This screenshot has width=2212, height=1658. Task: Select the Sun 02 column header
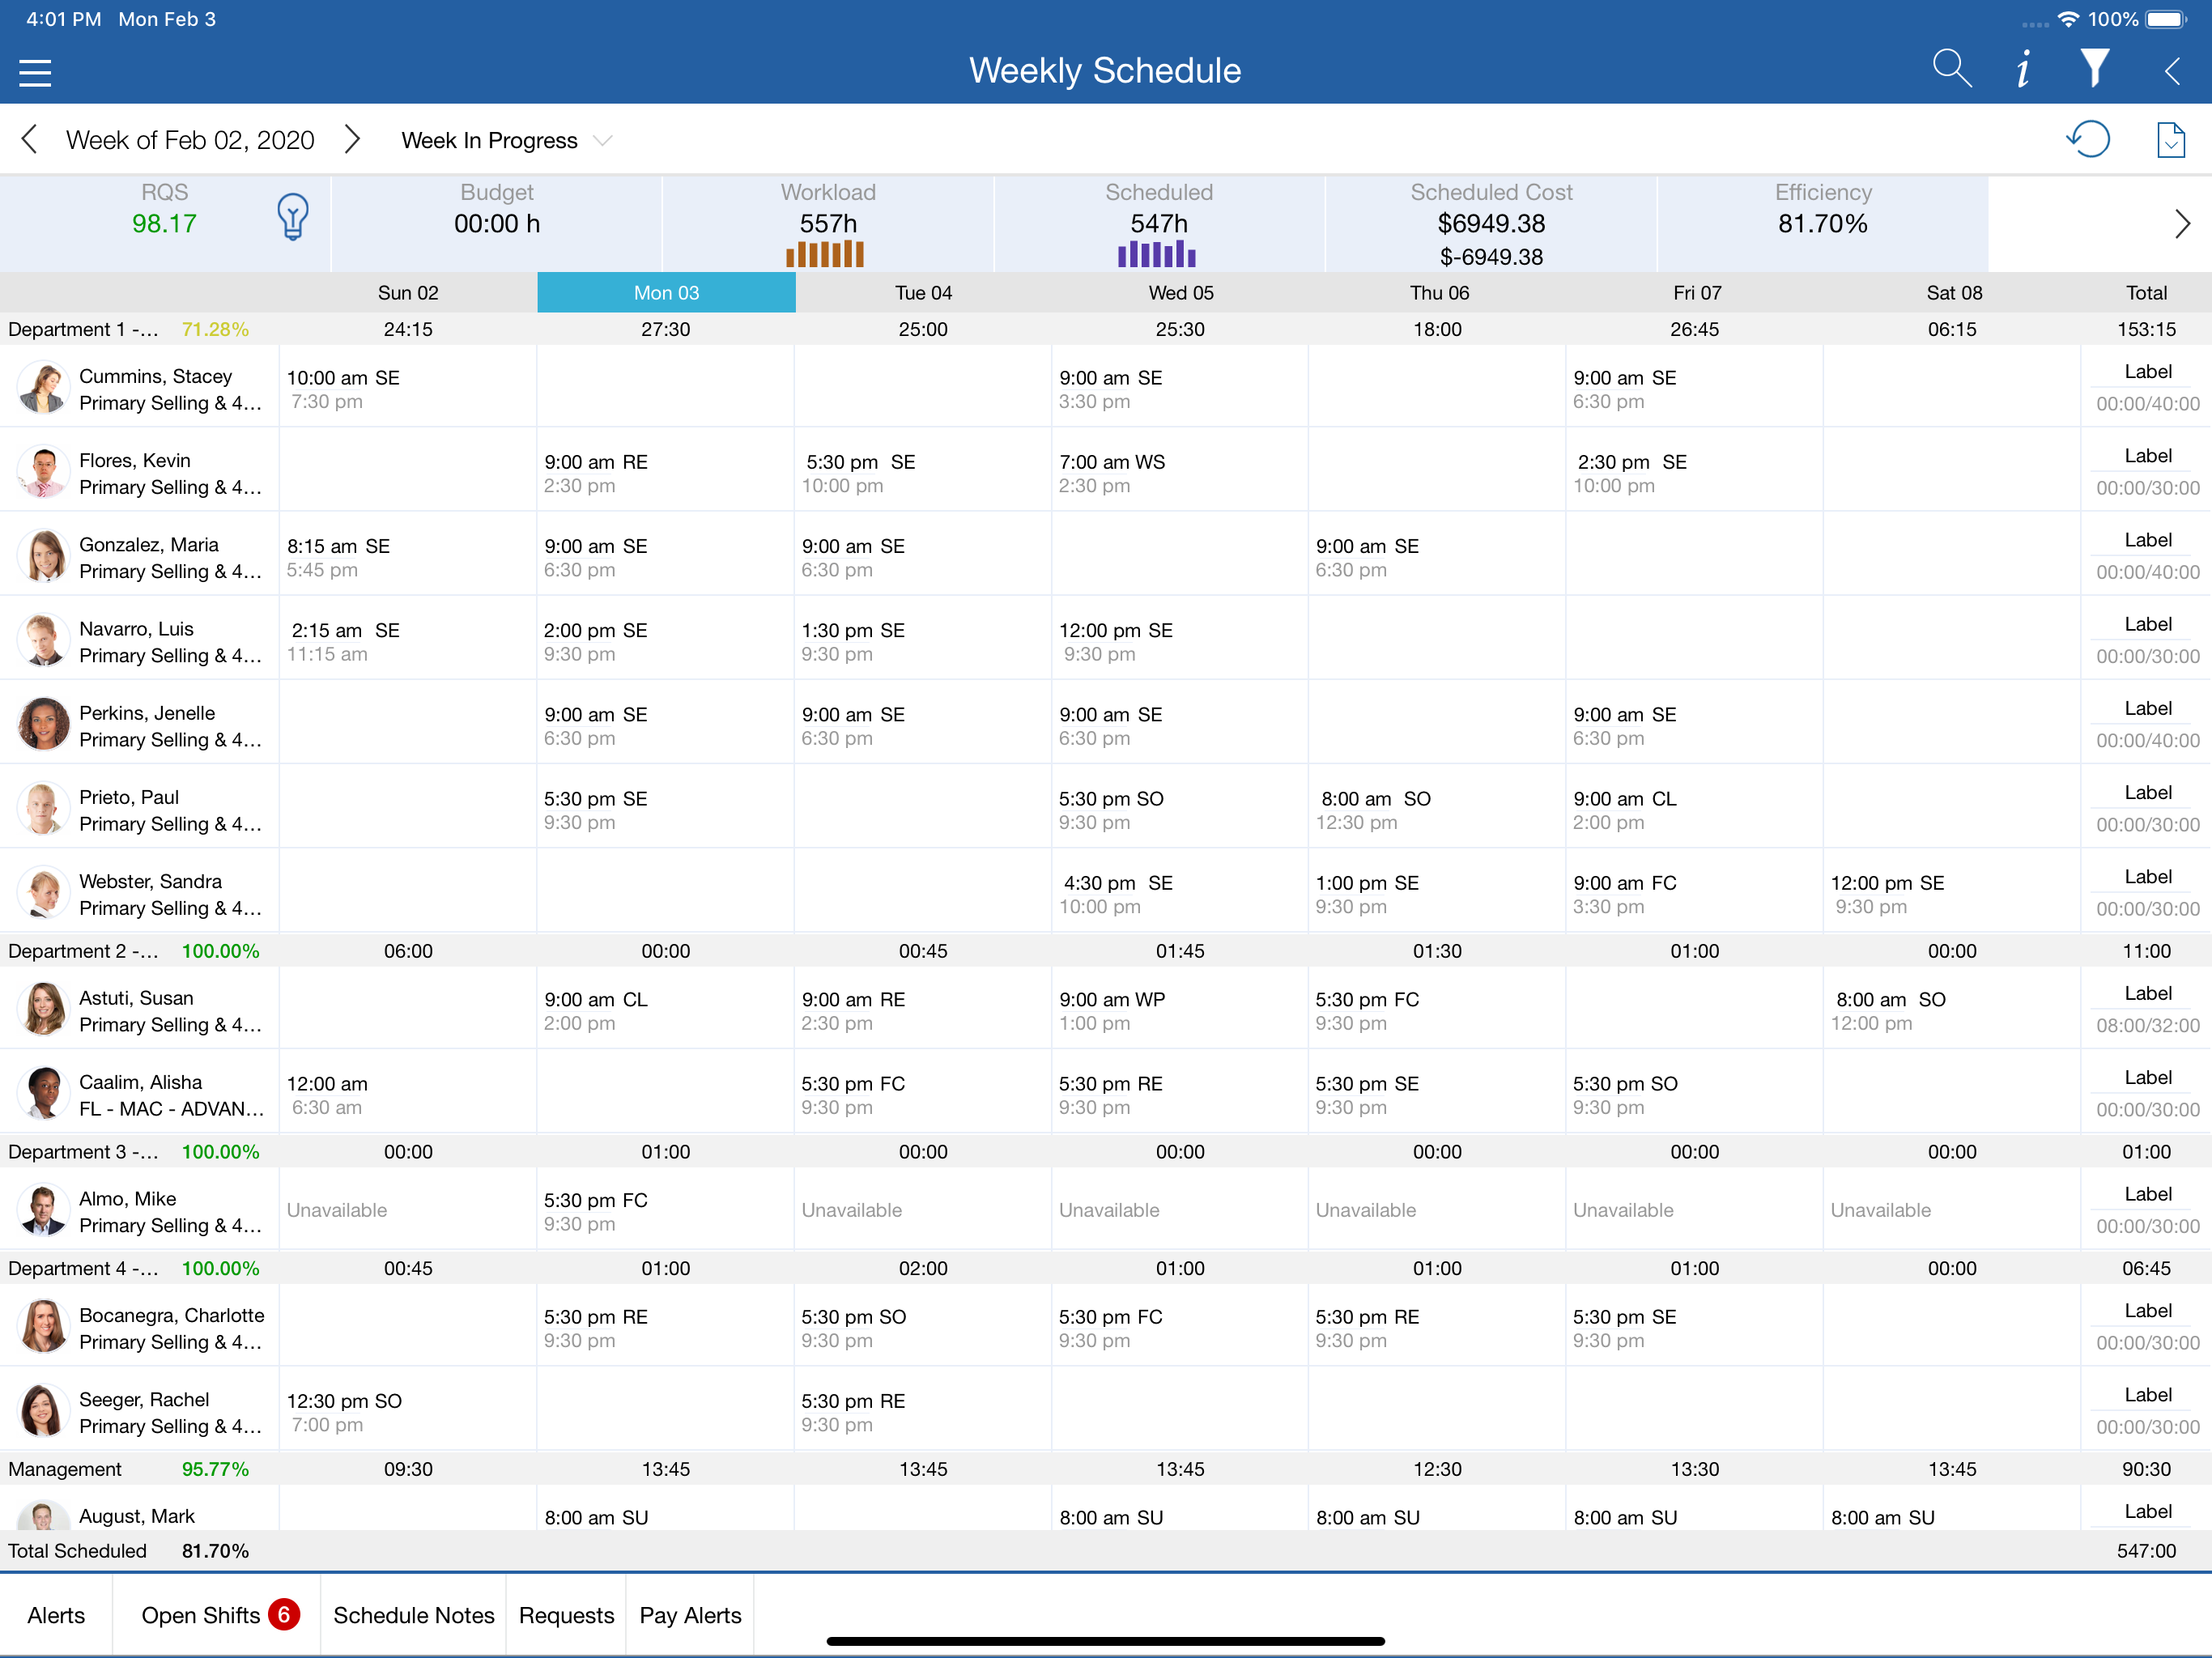[x=408, y=292]
